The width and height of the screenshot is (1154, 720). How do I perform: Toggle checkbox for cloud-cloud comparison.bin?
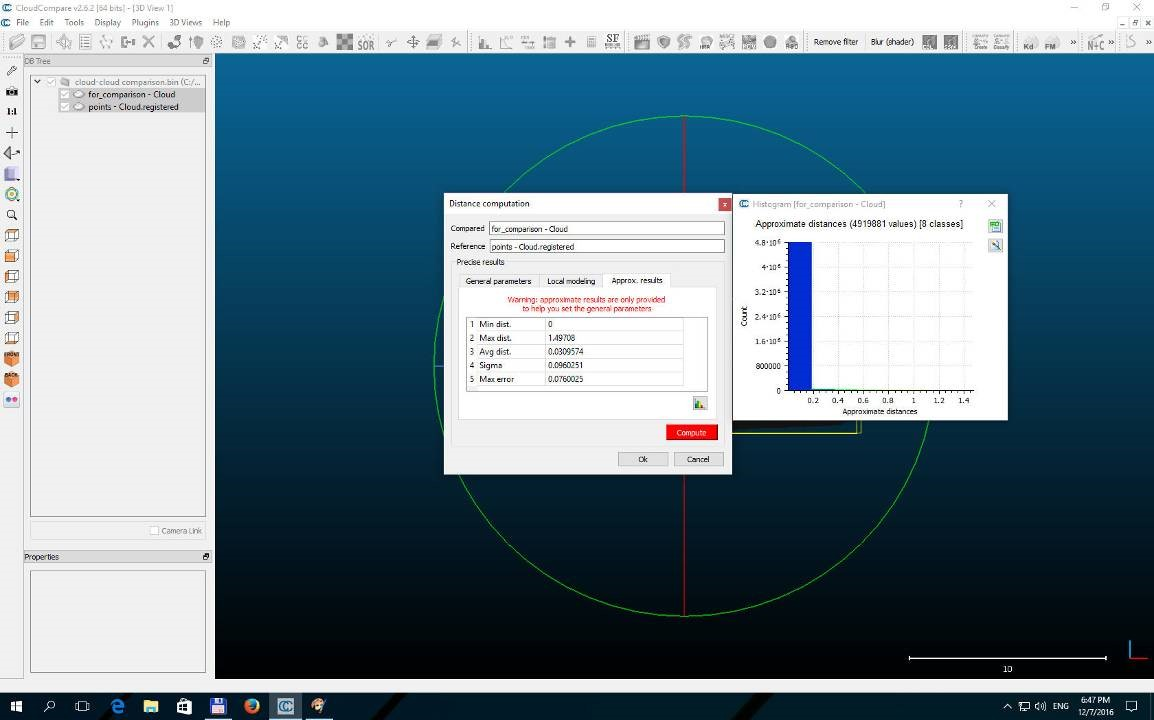click(x=51, y=82)
